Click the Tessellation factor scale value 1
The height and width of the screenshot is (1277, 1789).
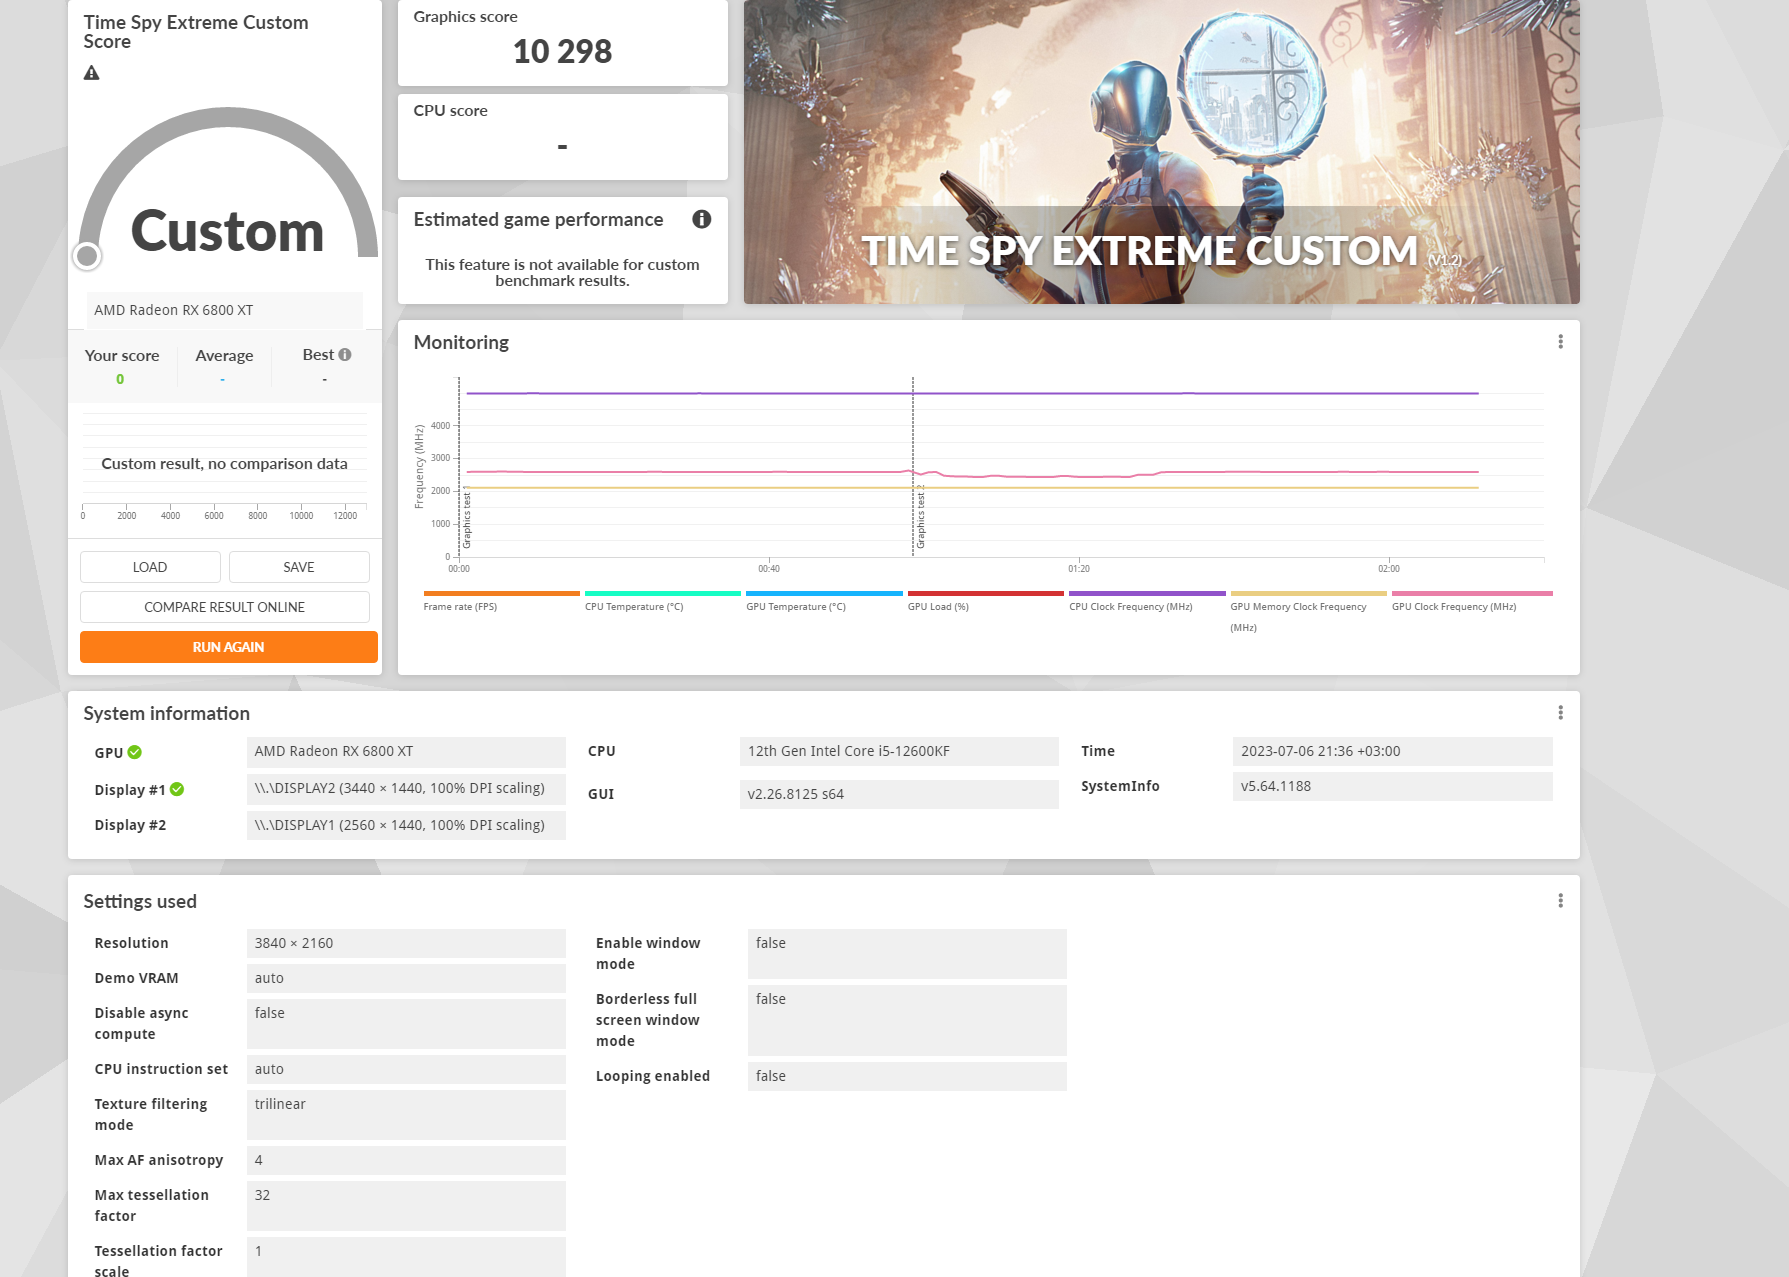pos(406,1257)
